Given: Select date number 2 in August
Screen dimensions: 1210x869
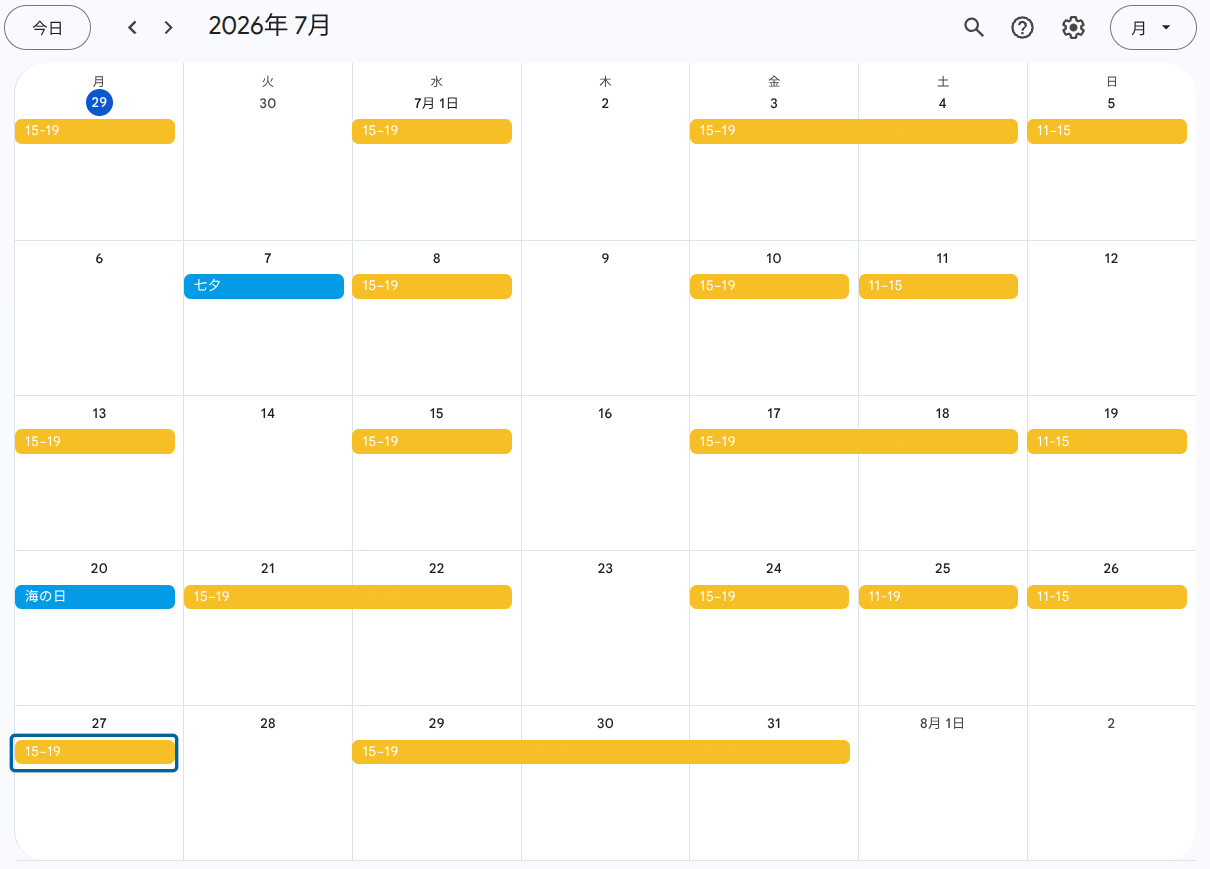Looking at the screenshot, I should coord(1111,723).
